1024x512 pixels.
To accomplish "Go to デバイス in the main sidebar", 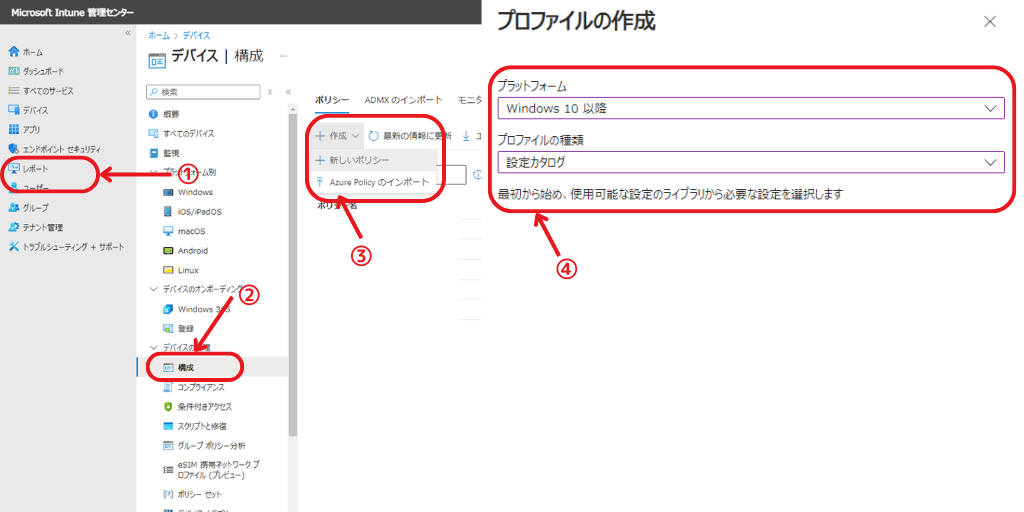I will [x=29, y=110].
